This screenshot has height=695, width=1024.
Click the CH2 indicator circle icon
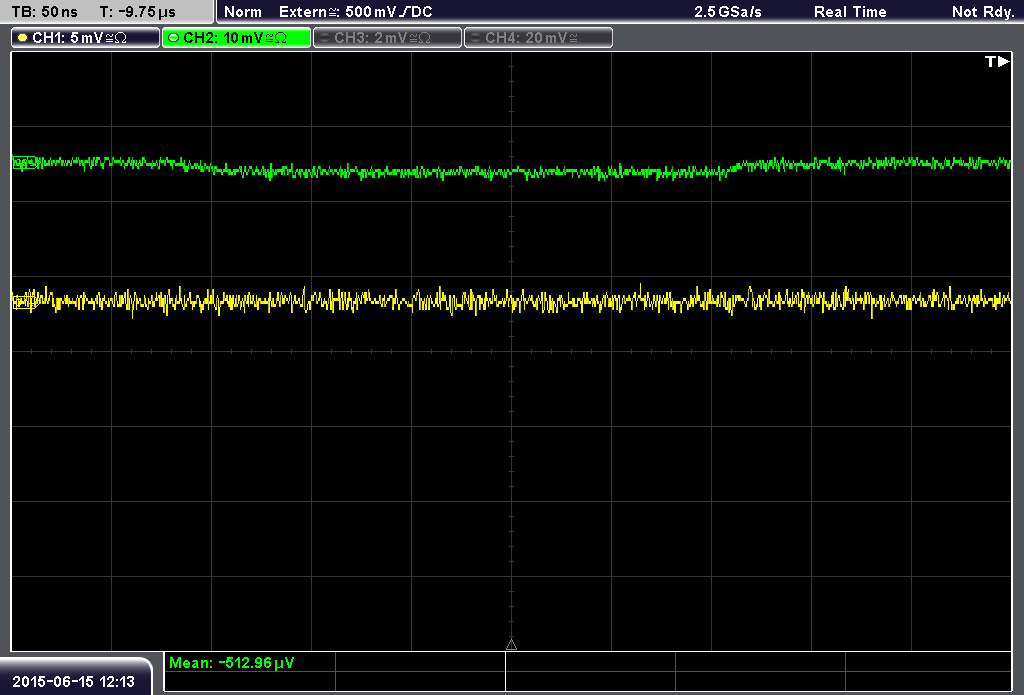(174, 38)
